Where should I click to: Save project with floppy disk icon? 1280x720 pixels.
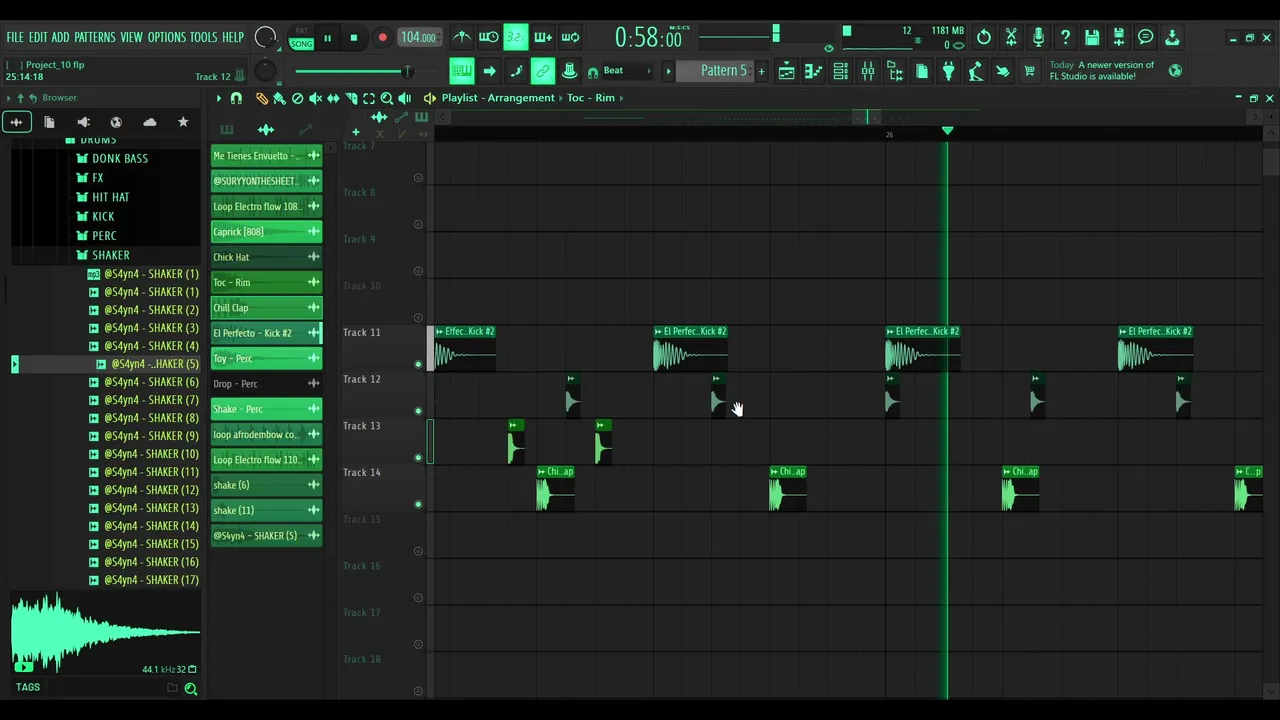tap(1092, 38)
